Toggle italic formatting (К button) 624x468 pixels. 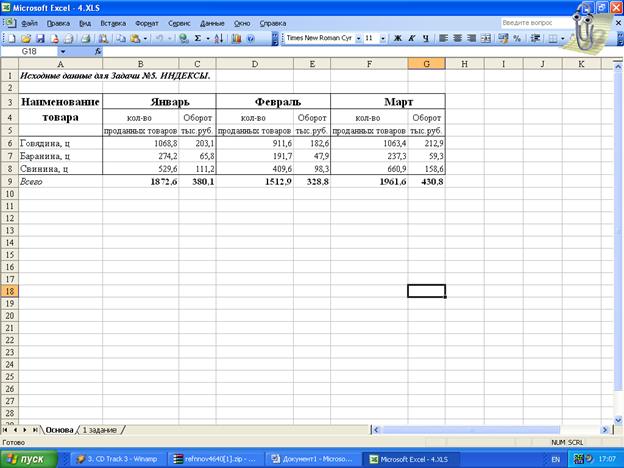(411, 38)
